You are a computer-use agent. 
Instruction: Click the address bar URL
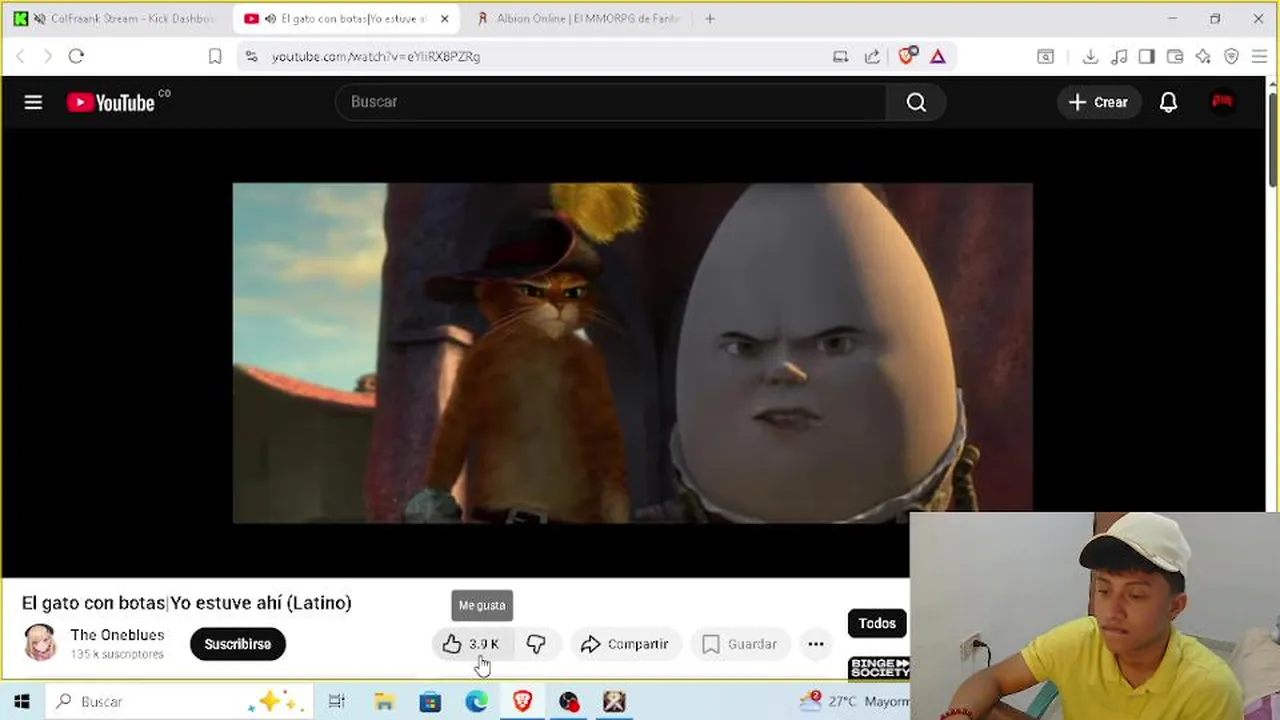pos(376,57)
